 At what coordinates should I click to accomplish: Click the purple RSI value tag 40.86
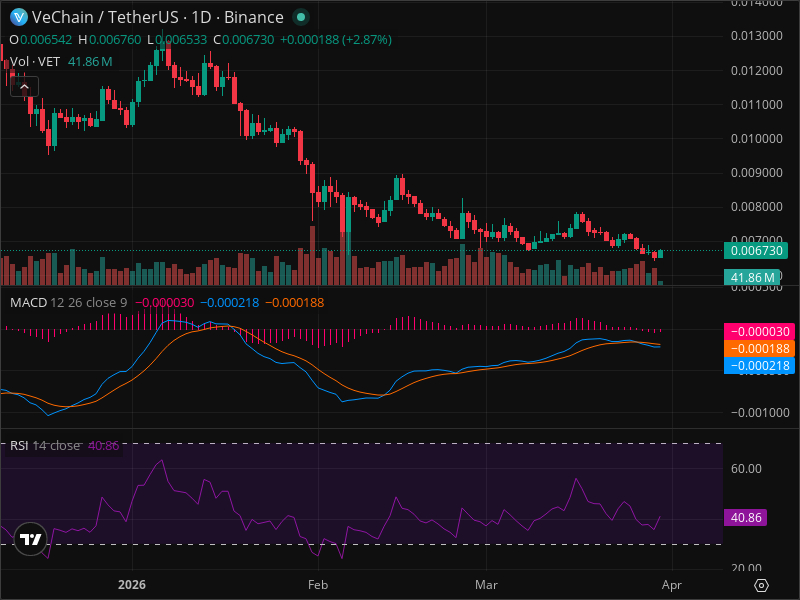click(745, 517)
